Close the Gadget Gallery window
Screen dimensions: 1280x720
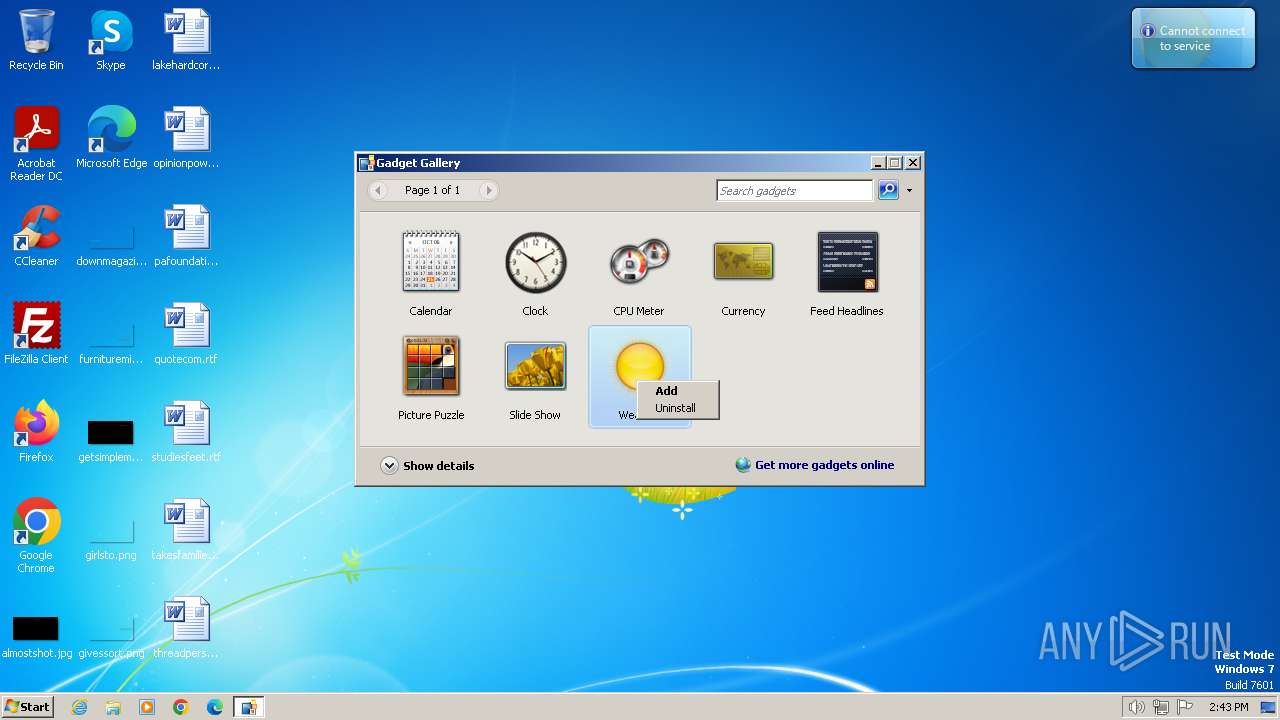pyautogui.click(x=913, y=163)
